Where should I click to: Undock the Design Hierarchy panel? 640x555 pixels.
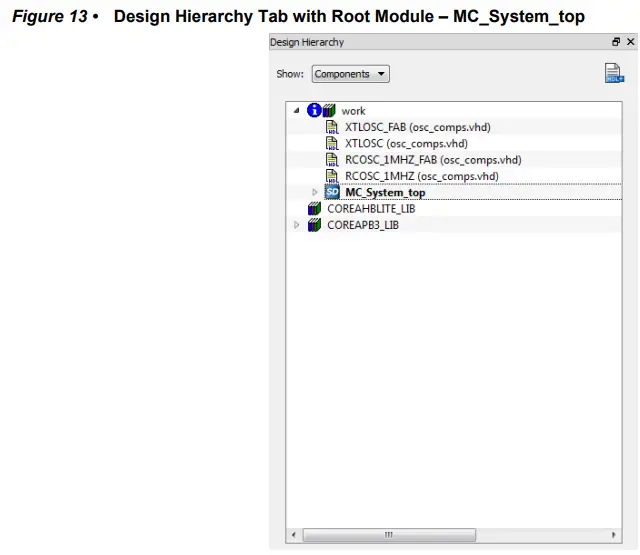pyautogui.click(x=616, y=42)
